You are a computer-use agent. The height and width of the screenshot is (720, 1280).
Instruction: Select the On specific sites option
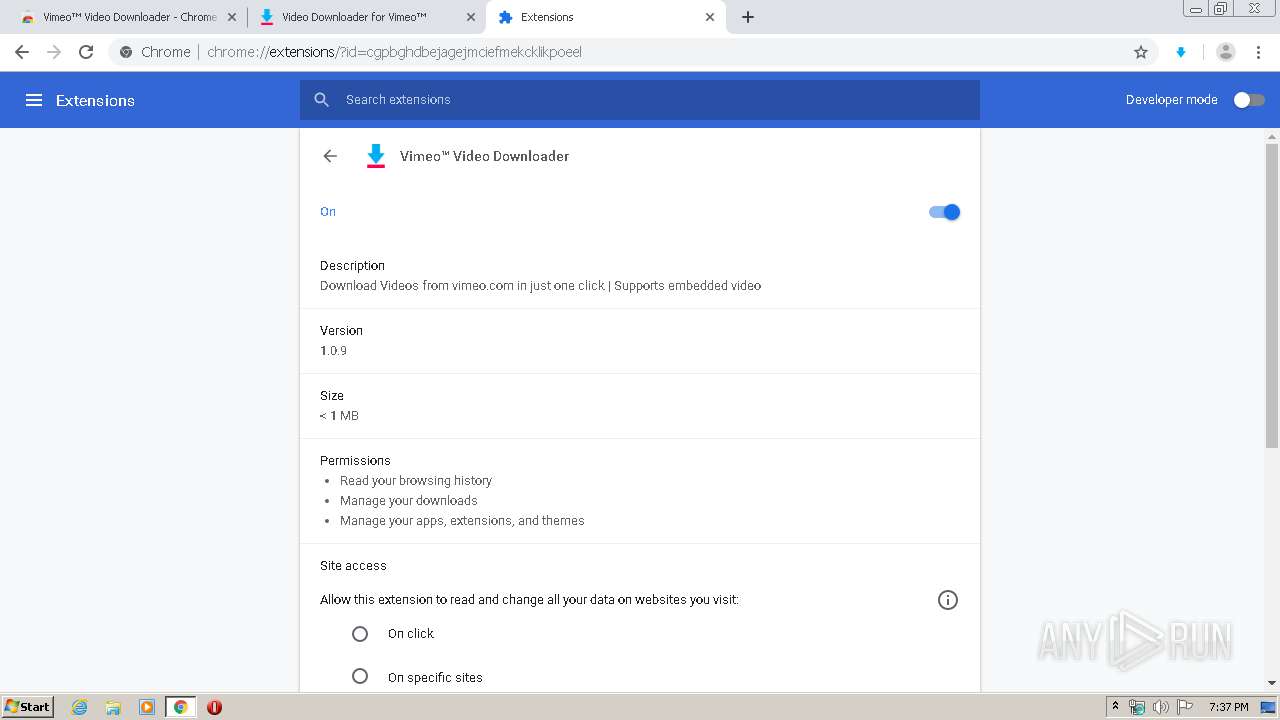360,677
